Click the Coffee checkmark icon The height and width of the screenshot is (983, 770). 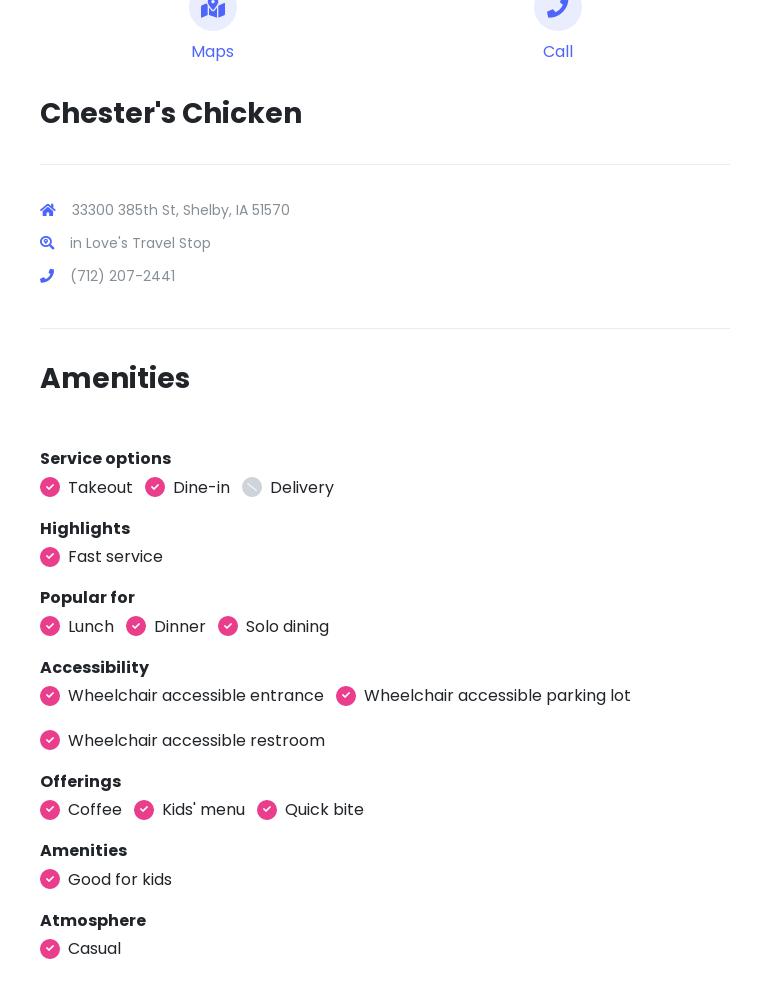click(x=50, y=810)
